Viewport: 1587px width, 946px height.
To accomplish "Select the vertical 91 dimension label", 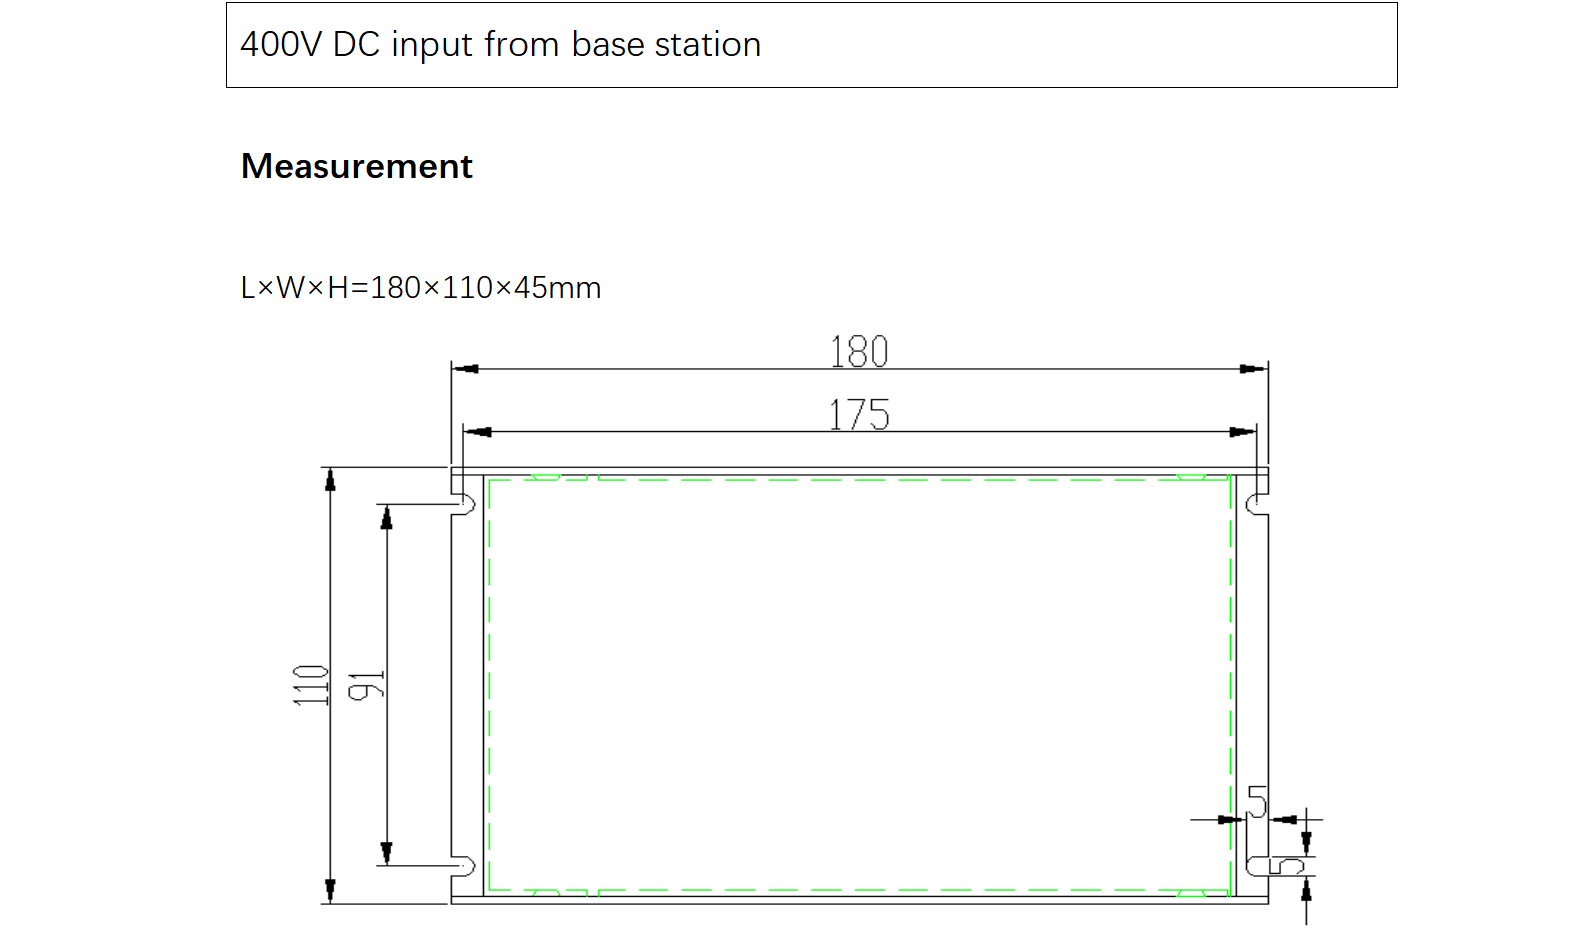I will [x=366, y=686].
